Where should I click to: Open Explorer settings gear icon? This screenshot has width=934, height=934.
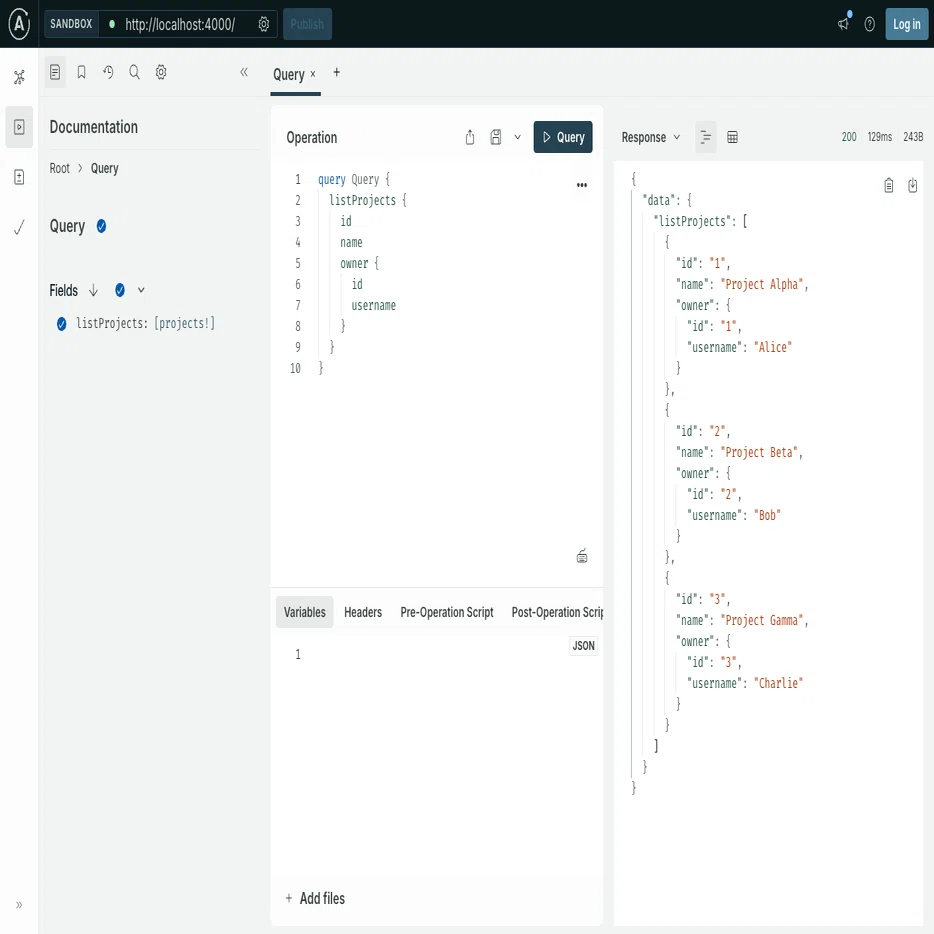pos(161,73)
